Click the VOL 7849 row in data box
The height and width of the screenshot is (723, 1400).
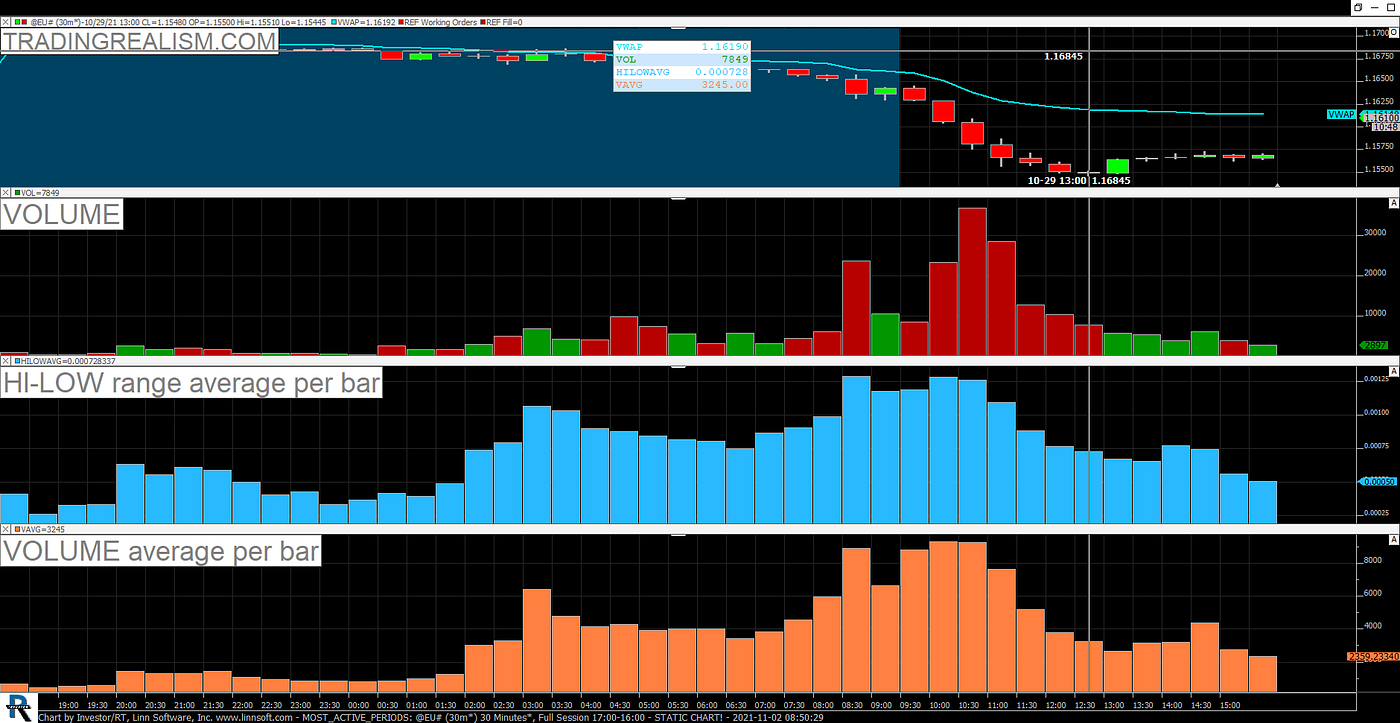click(x=682, y=60)
